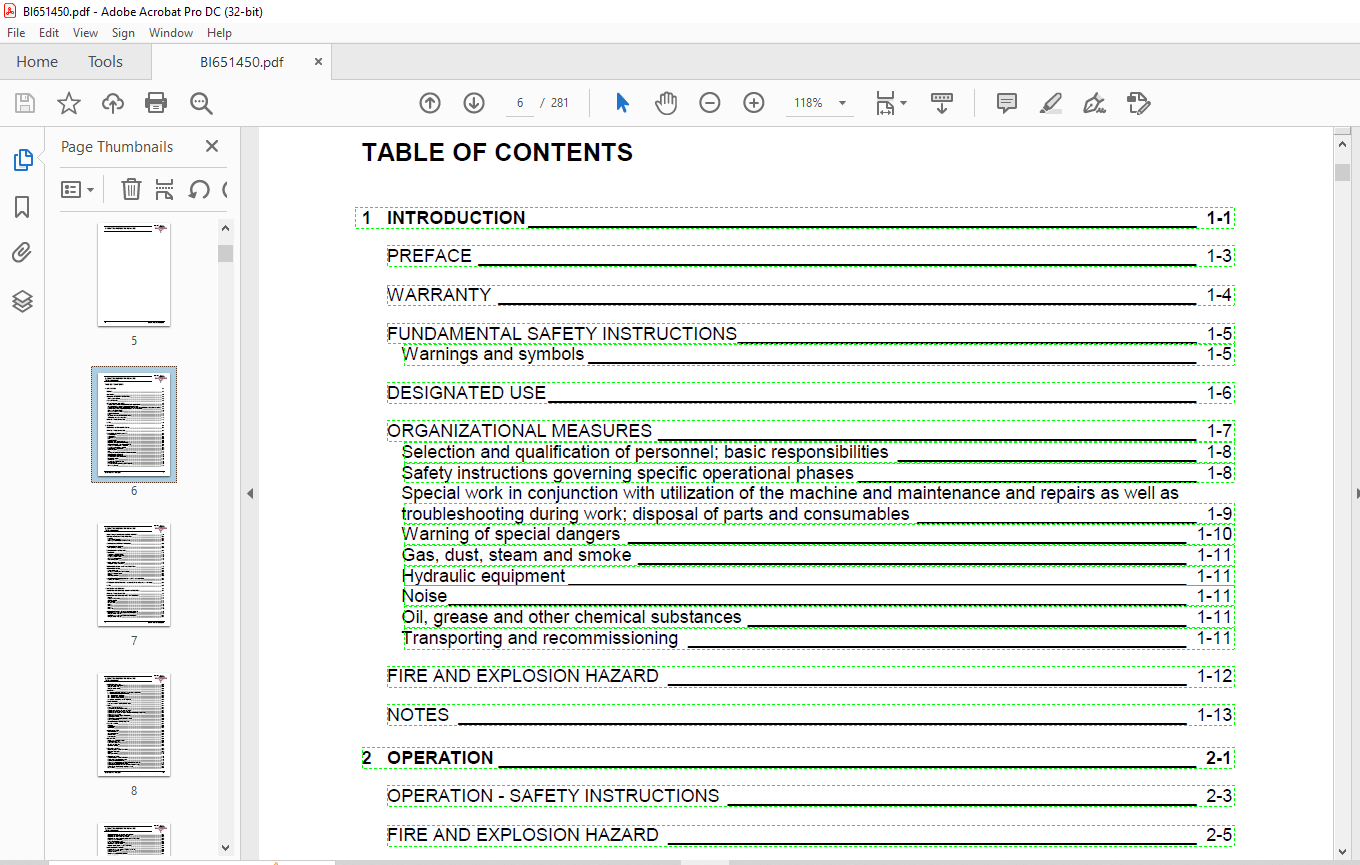Screen dimensions: 1360x865
Task: Open the page fit options dropdown arrow
Action: coord(903,103)
